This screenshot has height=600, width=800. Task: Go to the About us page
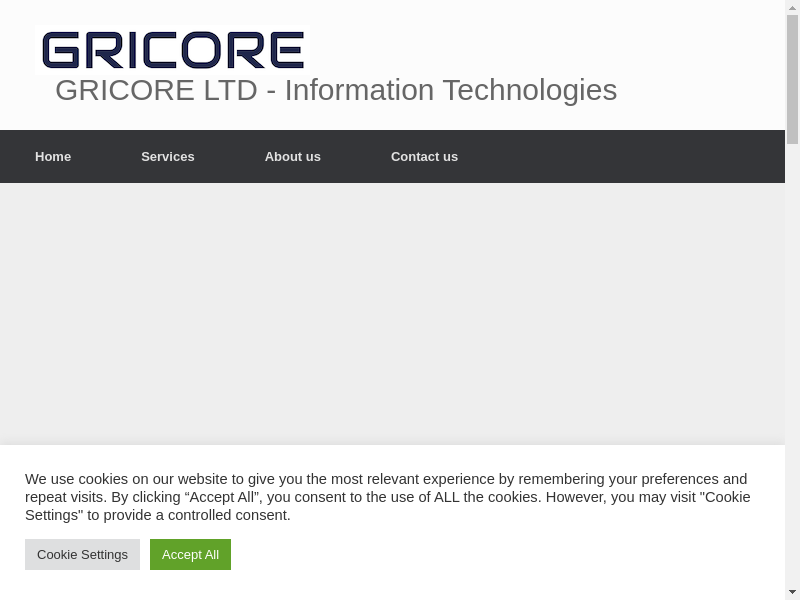point(292,156)
